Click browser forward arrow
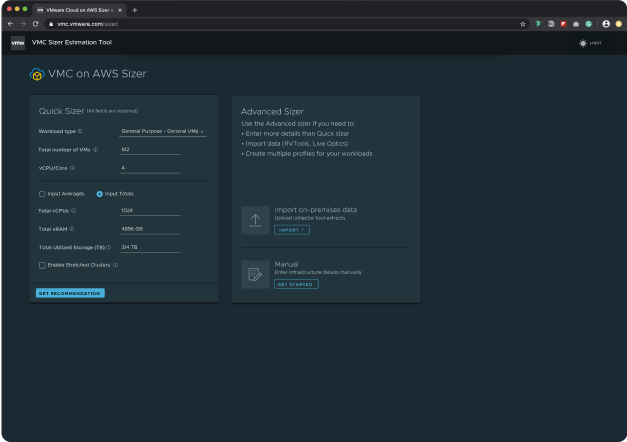The width and height of the screenshot is (627, 442). [23, 24]
